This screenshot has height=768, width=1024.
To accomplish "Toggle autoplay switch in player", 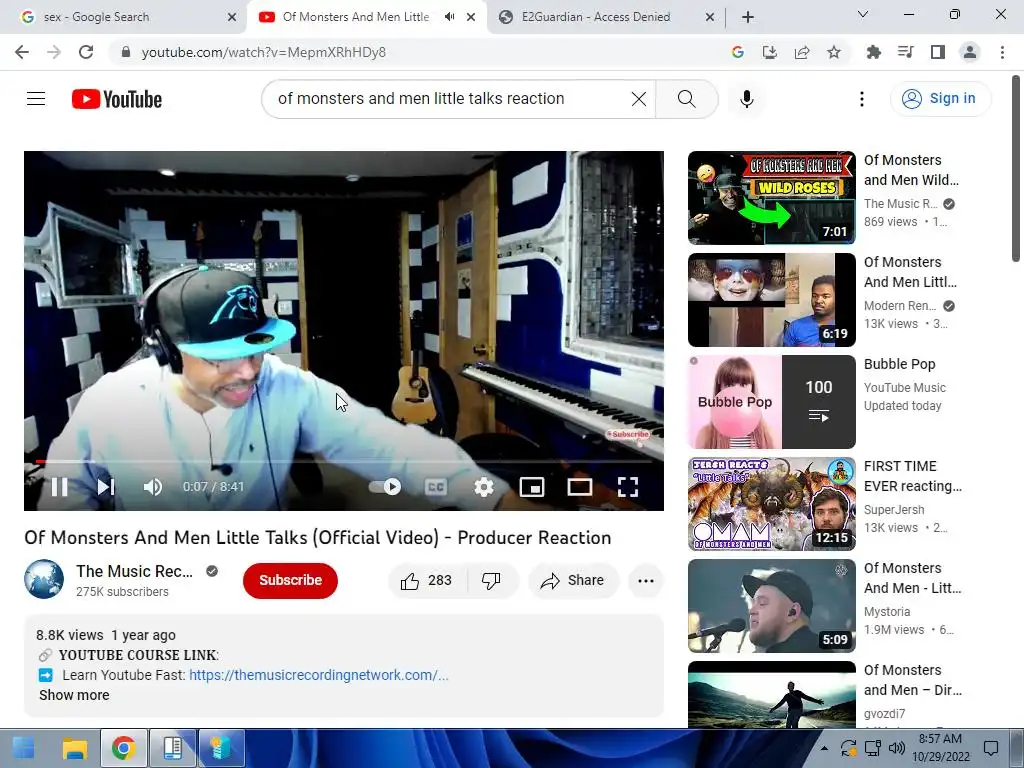I will 385,487.
